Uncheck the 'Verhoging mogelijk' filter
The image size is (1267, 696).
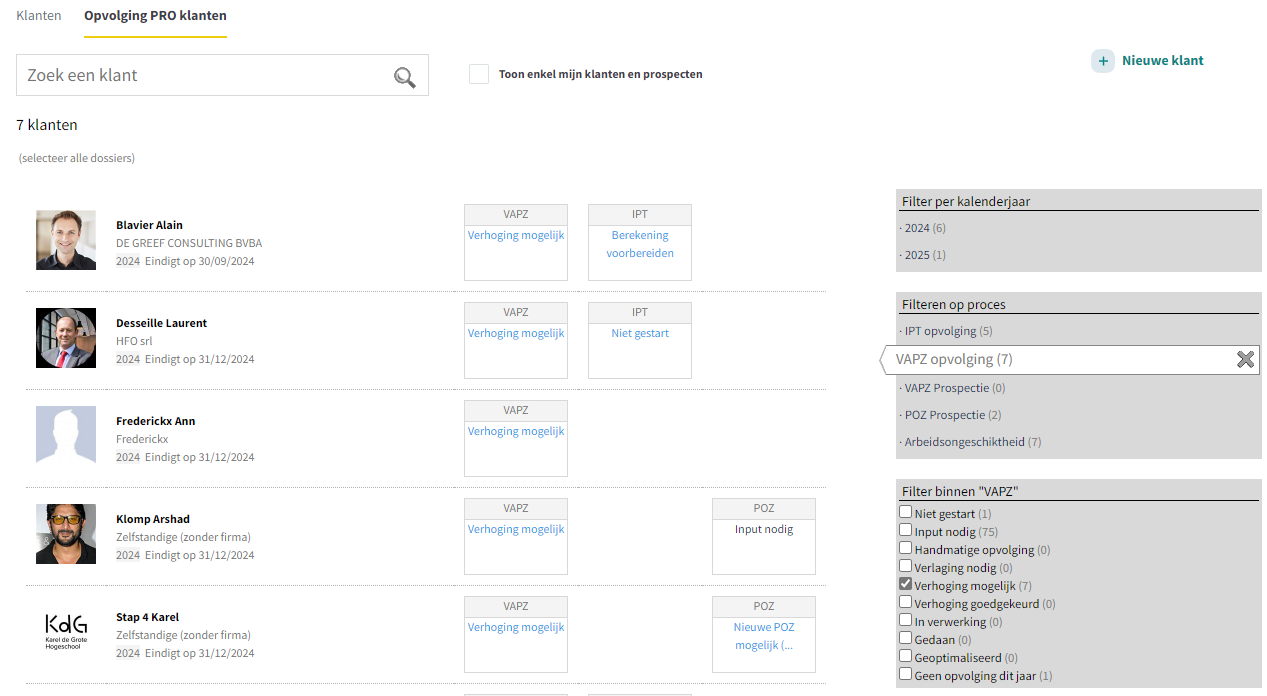coord(905,584)
